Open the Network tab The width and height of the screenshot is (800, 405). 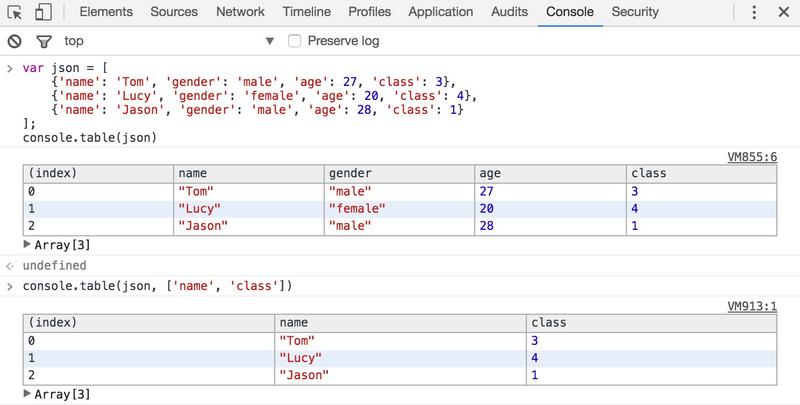241,12
